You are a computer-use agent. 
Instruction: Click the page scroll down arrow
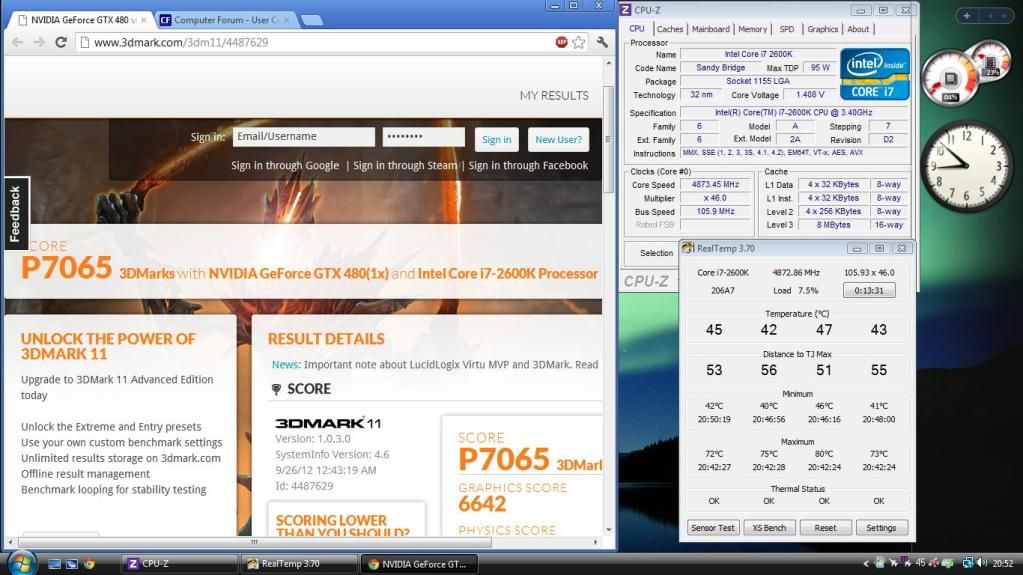pyautogui.click(x=609, y=530)
